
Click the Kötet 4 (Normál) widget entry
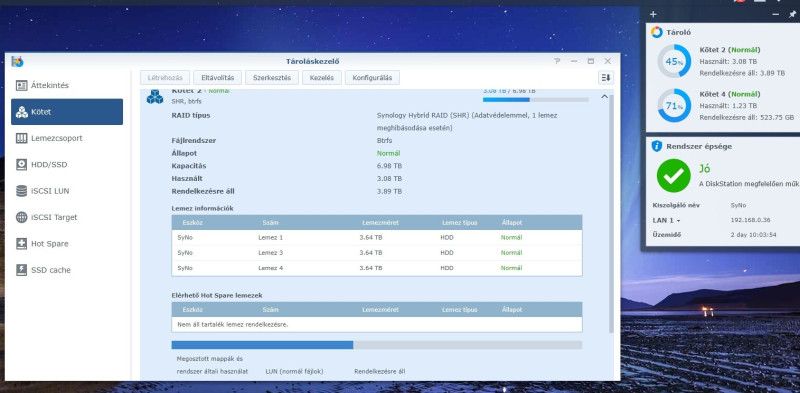click(x=730, y=94)
